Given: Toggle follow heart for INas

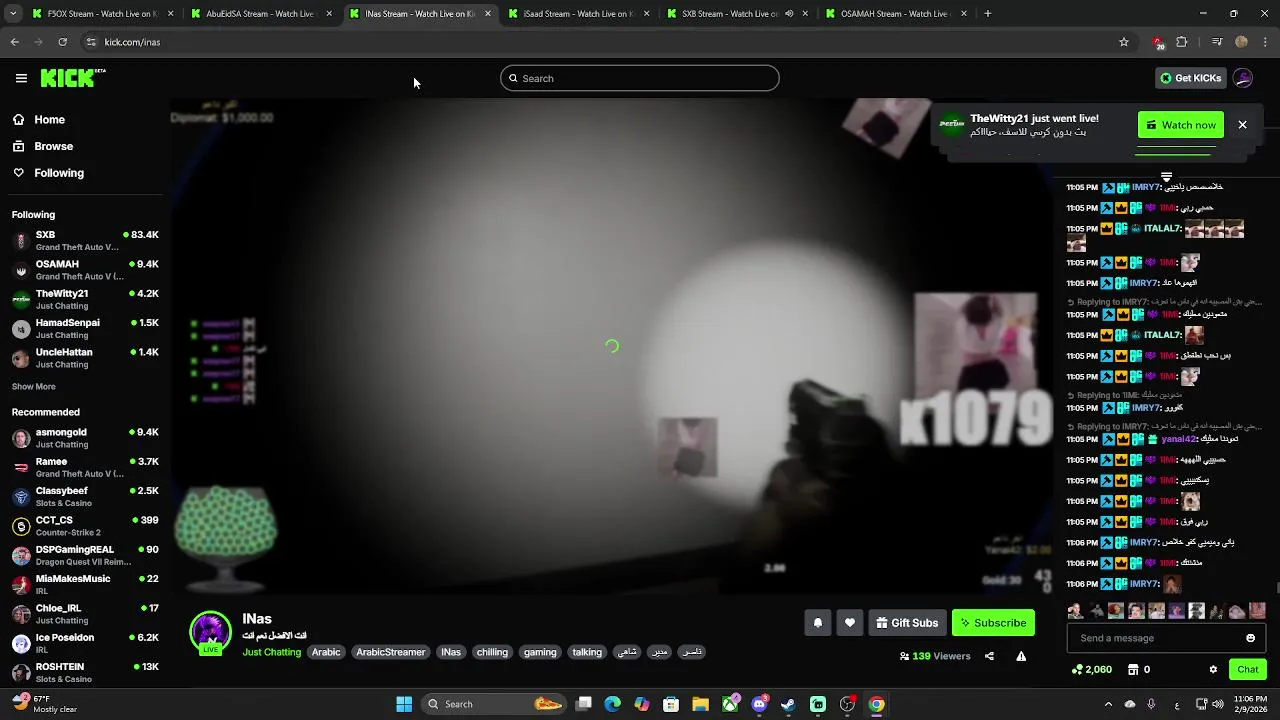Looking at the screenshot, I should 849,623.
